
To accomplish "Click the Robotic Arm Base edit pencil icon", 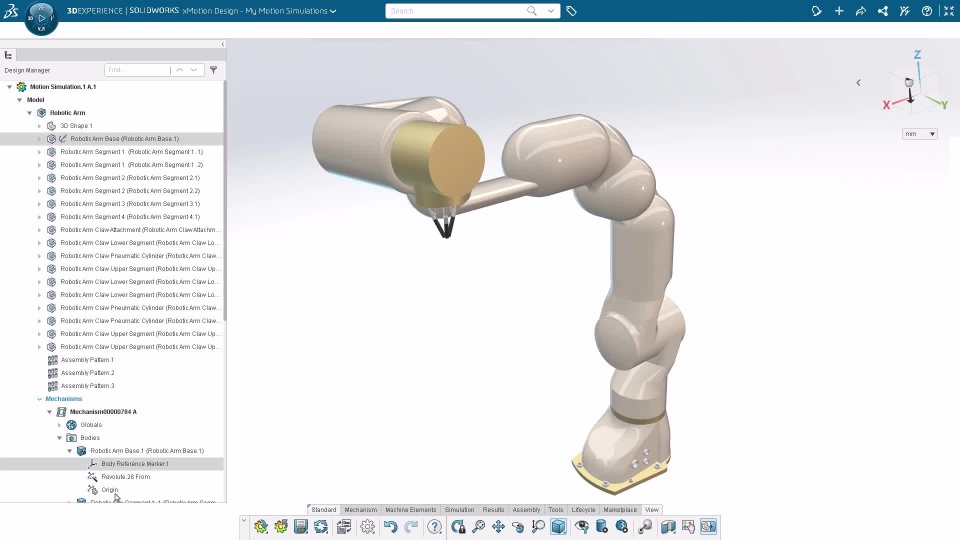I will click(x=62, y=139).
